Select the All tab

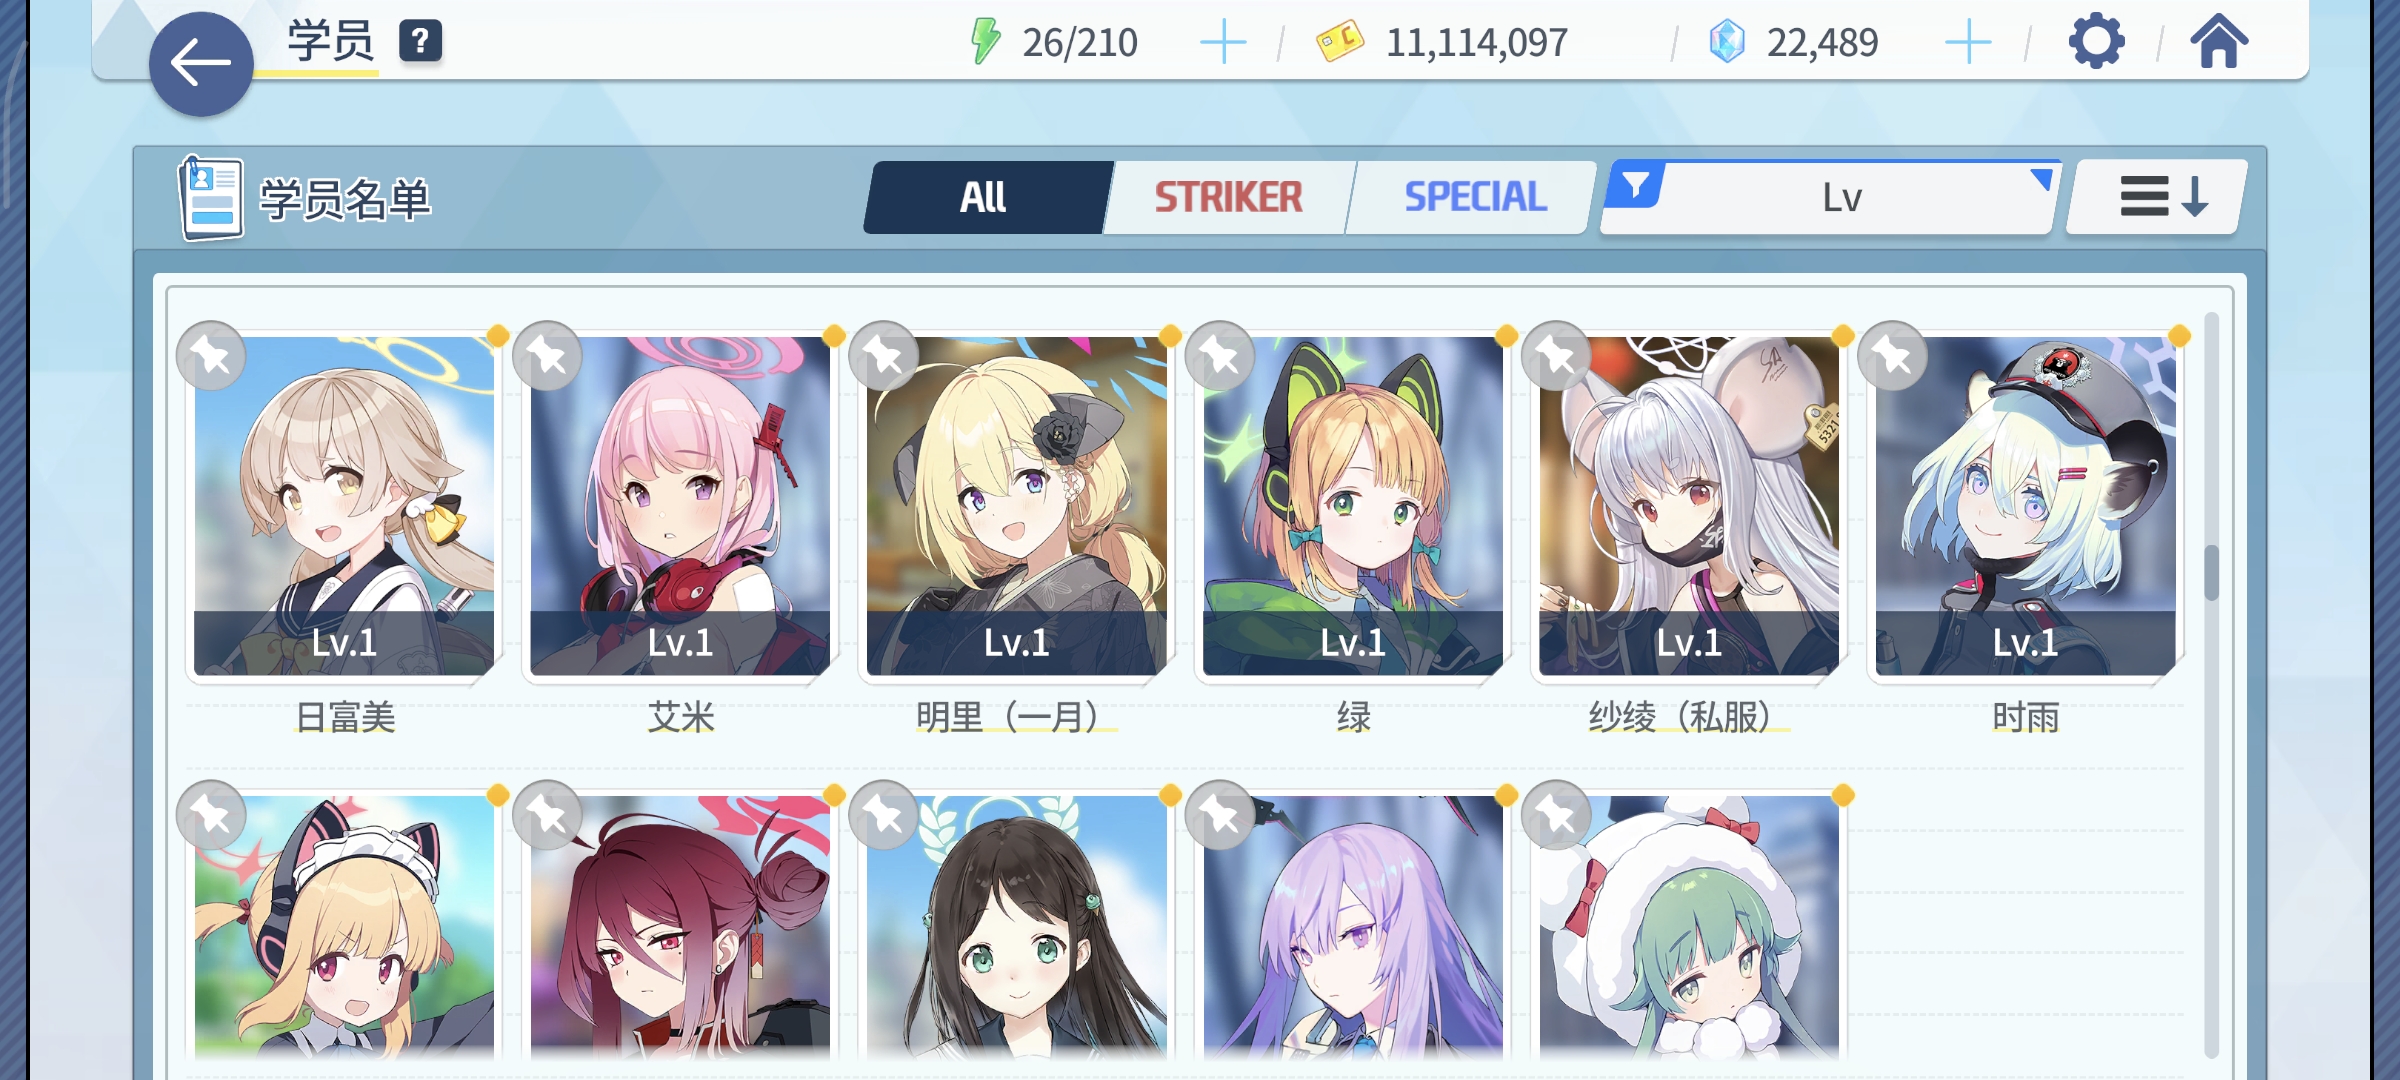(x=984, y=197)
